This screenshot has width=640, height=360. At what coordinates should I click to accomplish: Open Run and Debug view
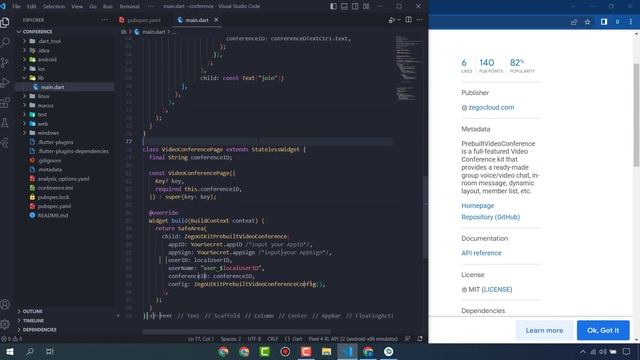pyautogui.click(x=5, y=82)
